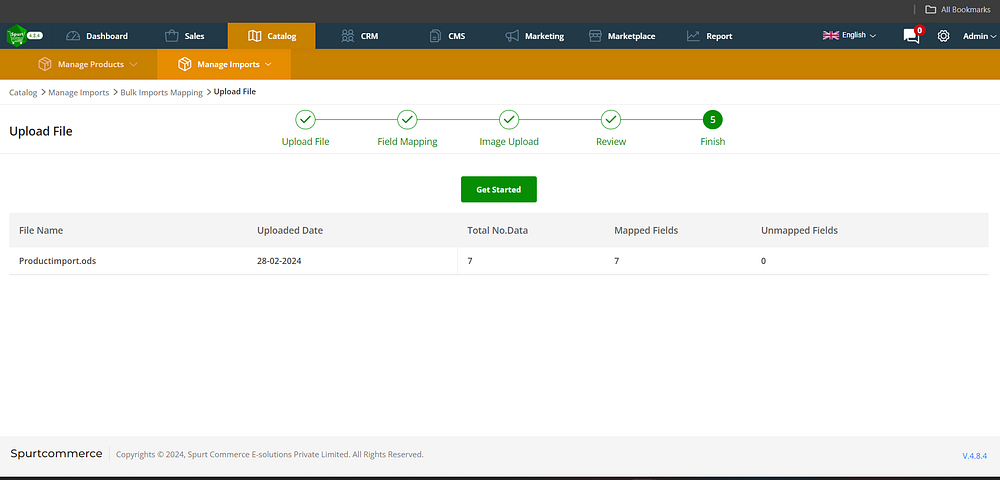This screenshot has width=1000, height=480.
Task: Open the Admin account dropdown
Action: 979,36
